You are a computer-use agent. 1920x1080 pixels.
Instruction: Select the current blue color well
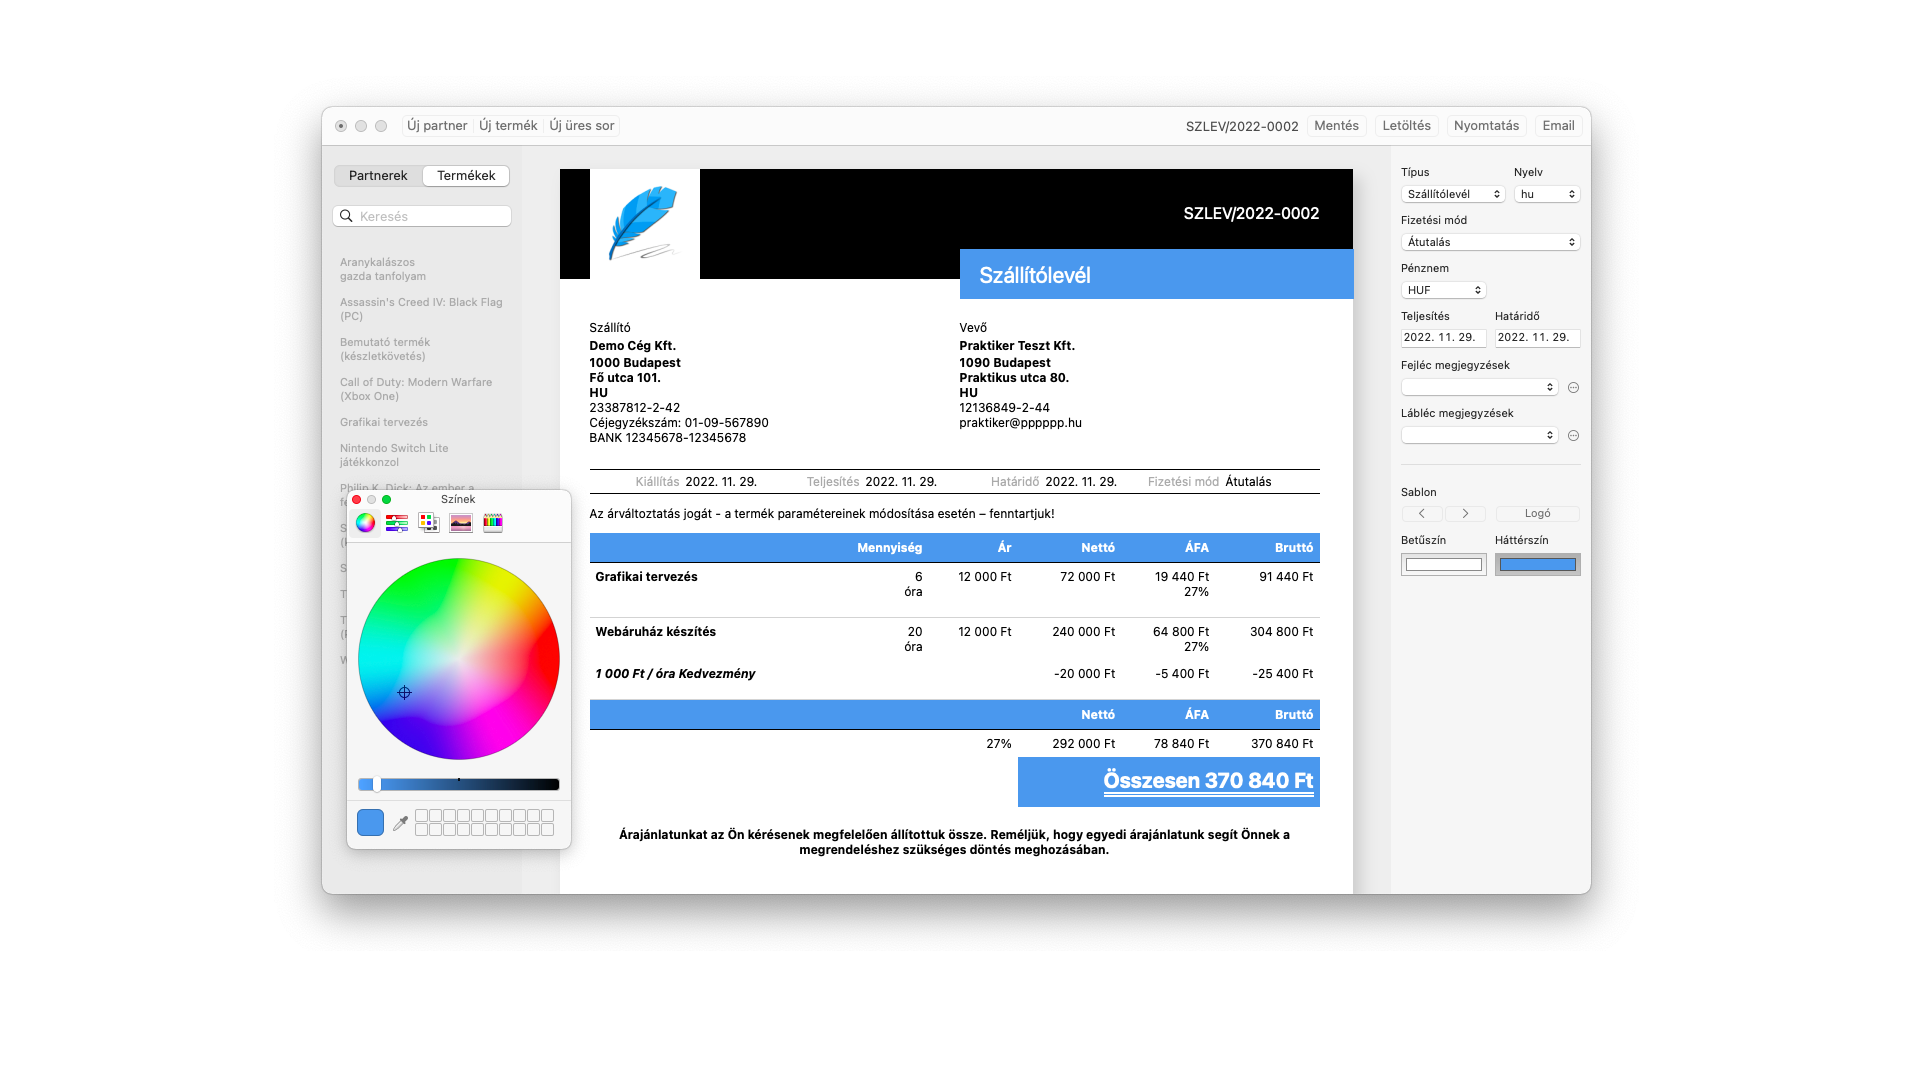point(370,822)
